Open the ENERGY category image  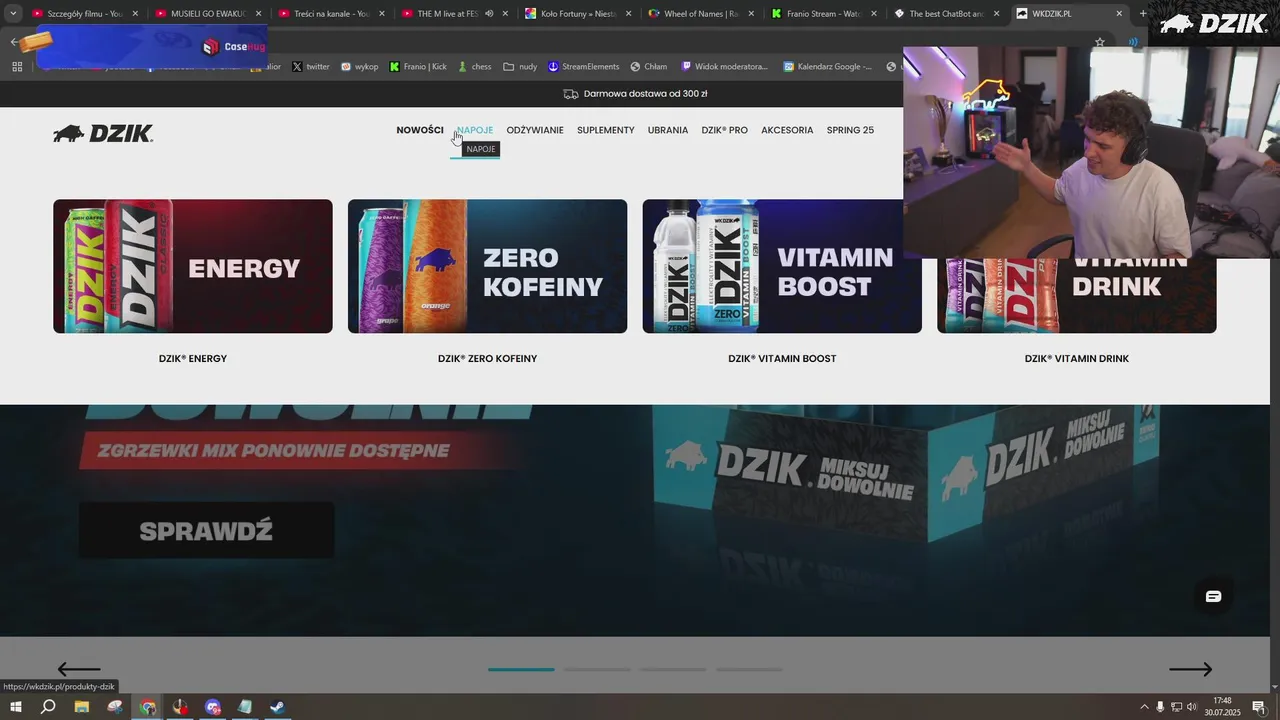[x=193, y=266]
